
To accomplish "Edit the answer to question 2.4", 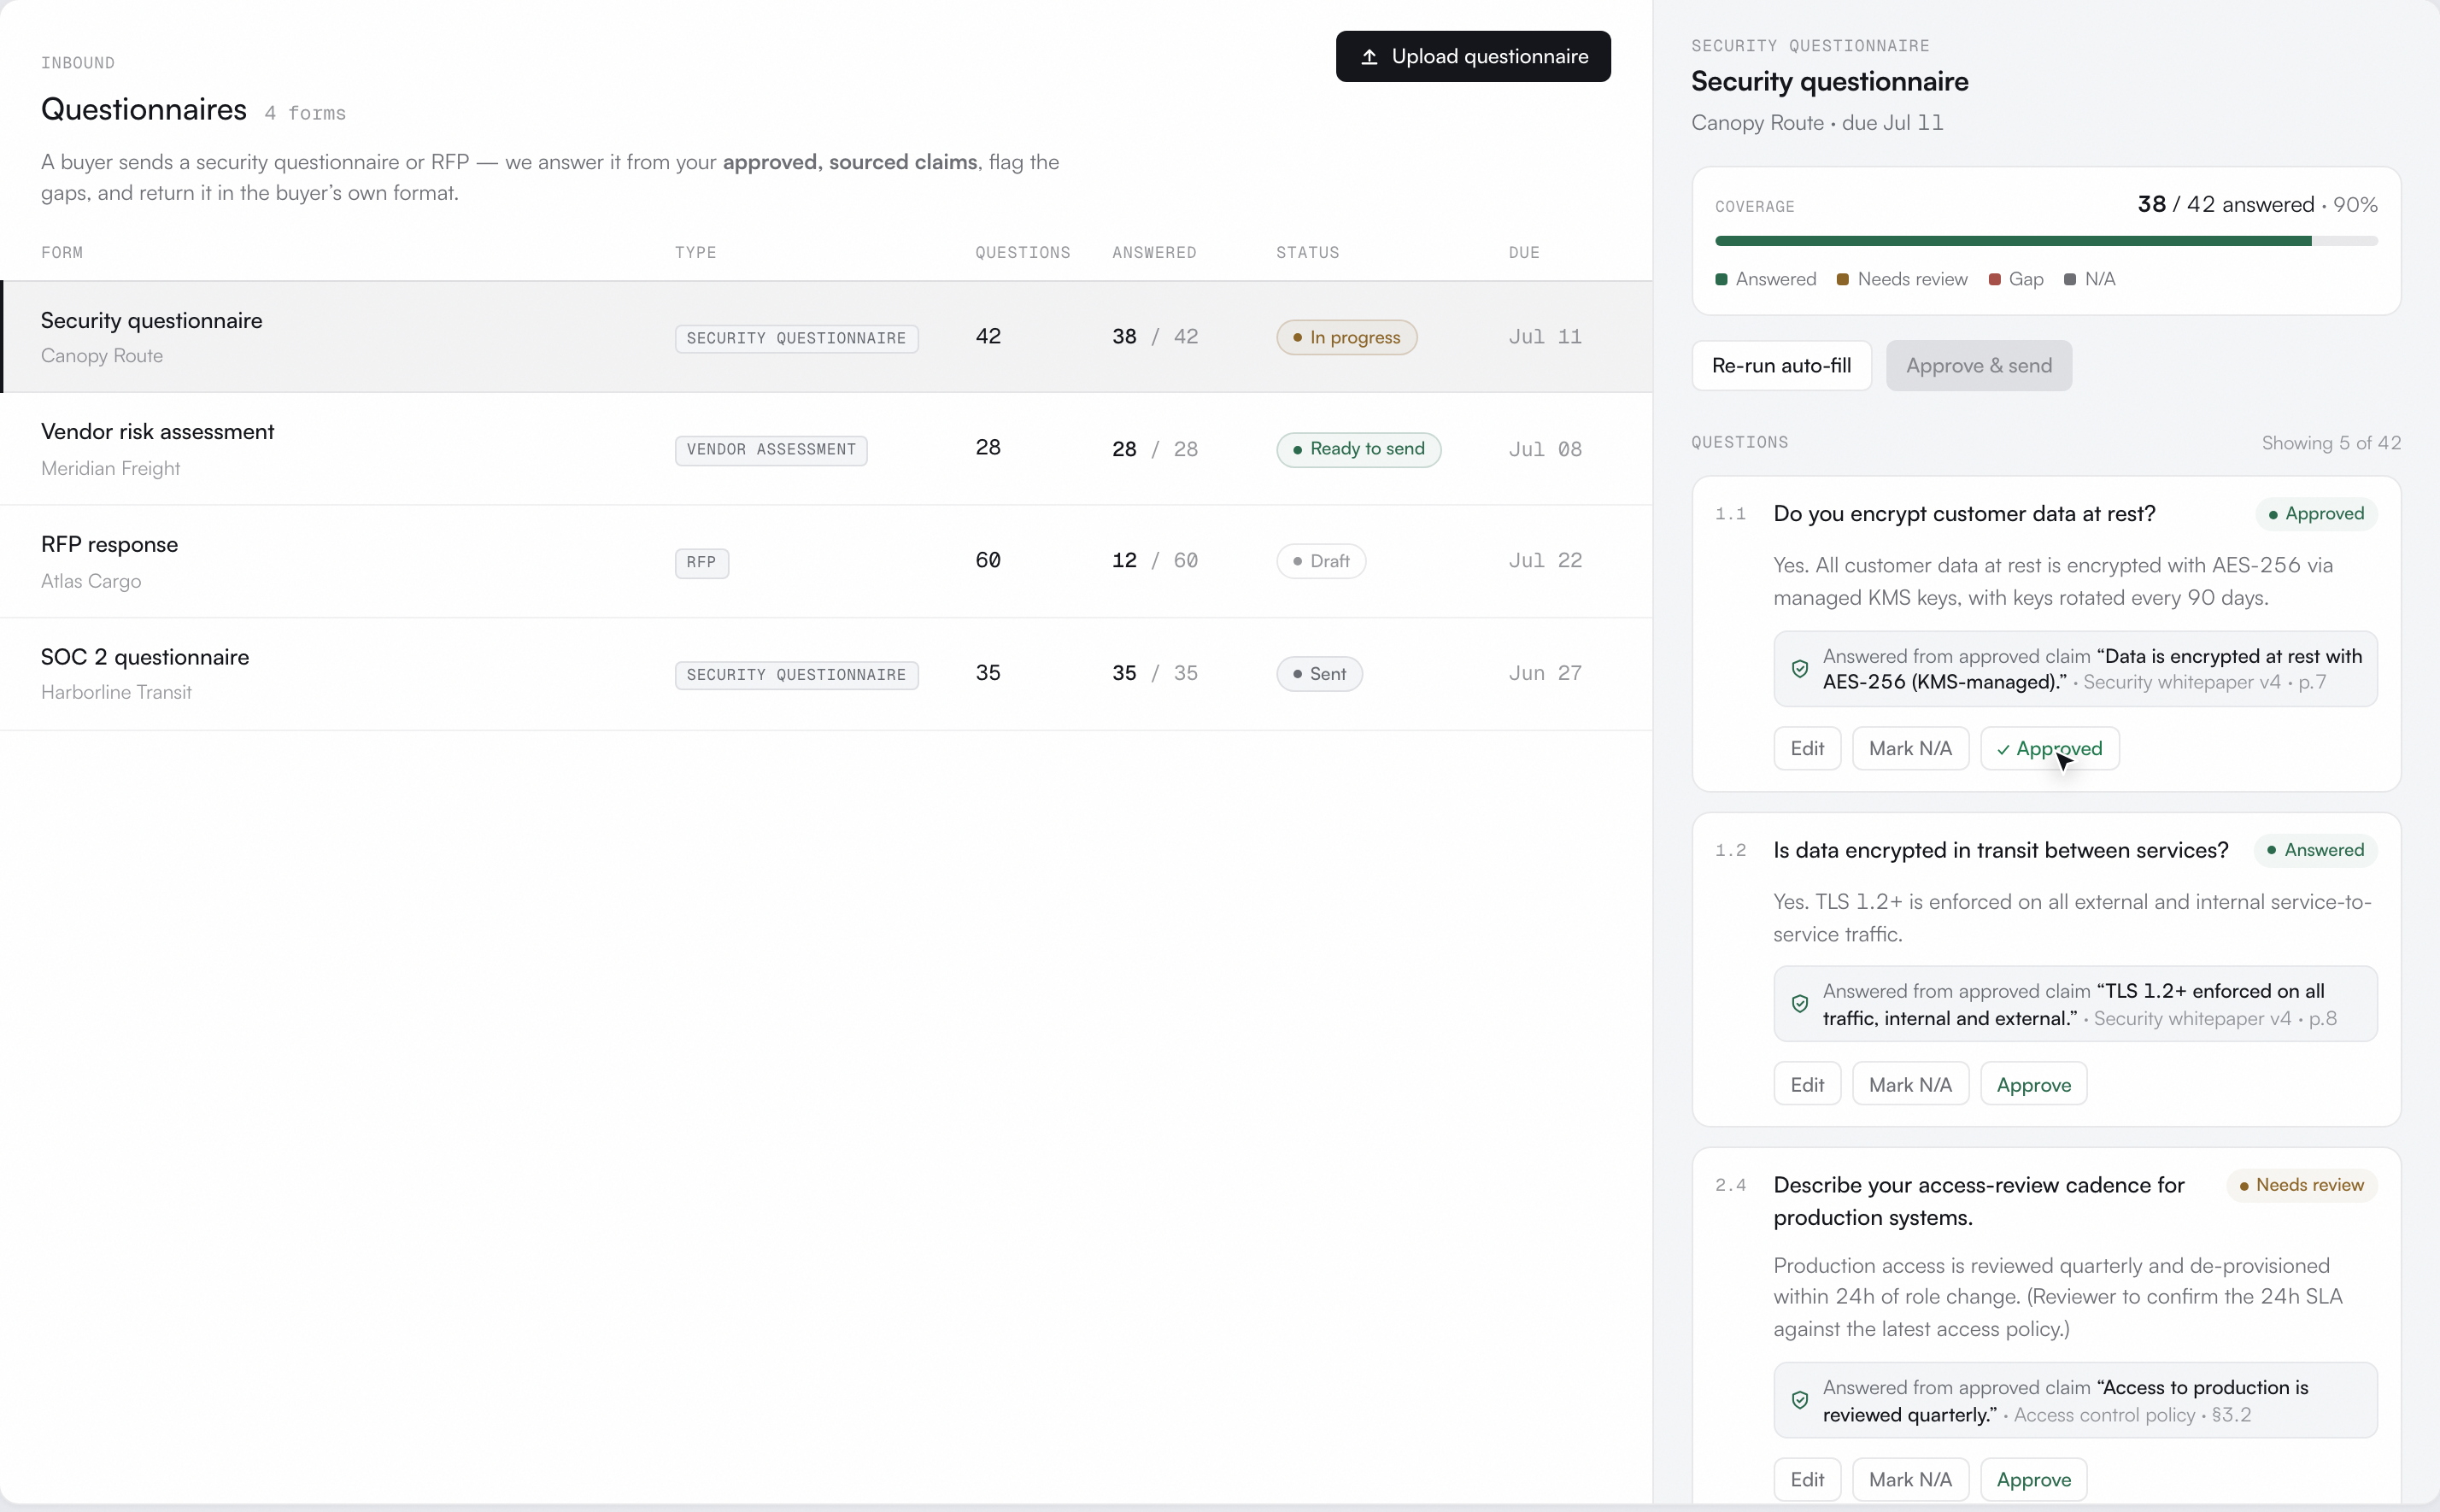I will point(1807,1480).
